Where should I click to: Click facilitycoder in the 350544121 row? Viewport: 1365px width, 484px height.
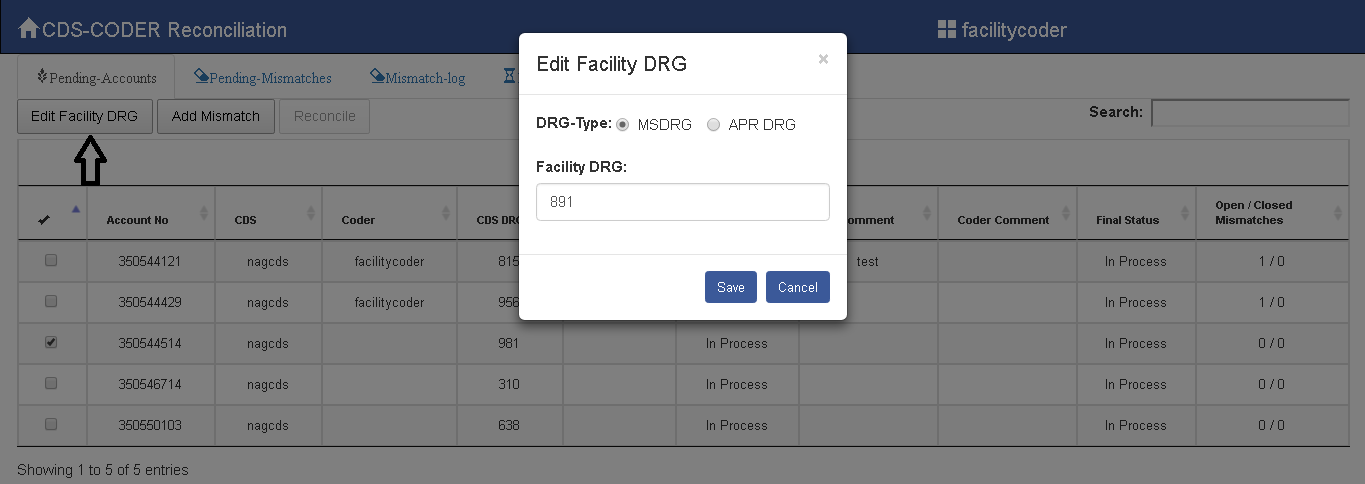pyautogui.click(x=389, y=261)
